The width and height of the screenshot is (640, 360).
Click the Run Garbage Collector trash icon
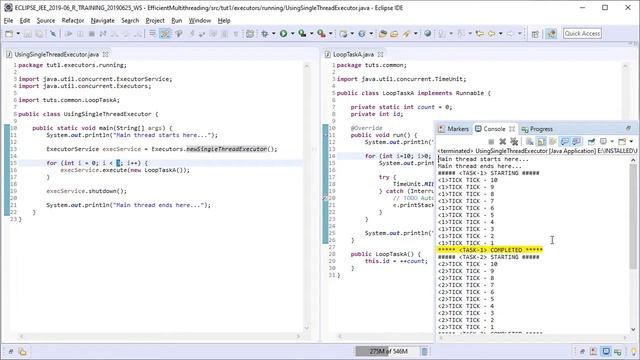pyautogui.click(x=424, y=351)
